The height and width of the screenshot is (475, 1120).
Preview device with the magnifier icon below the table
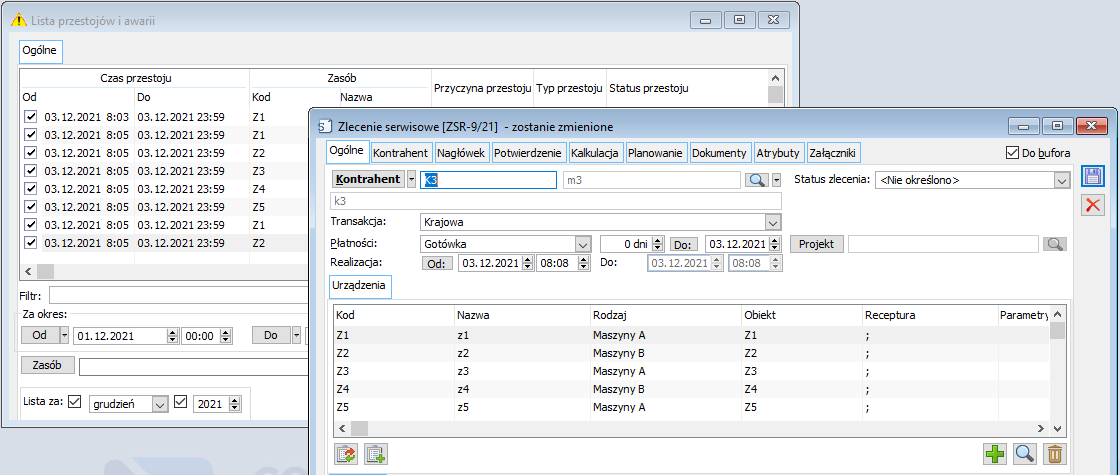1025,453
